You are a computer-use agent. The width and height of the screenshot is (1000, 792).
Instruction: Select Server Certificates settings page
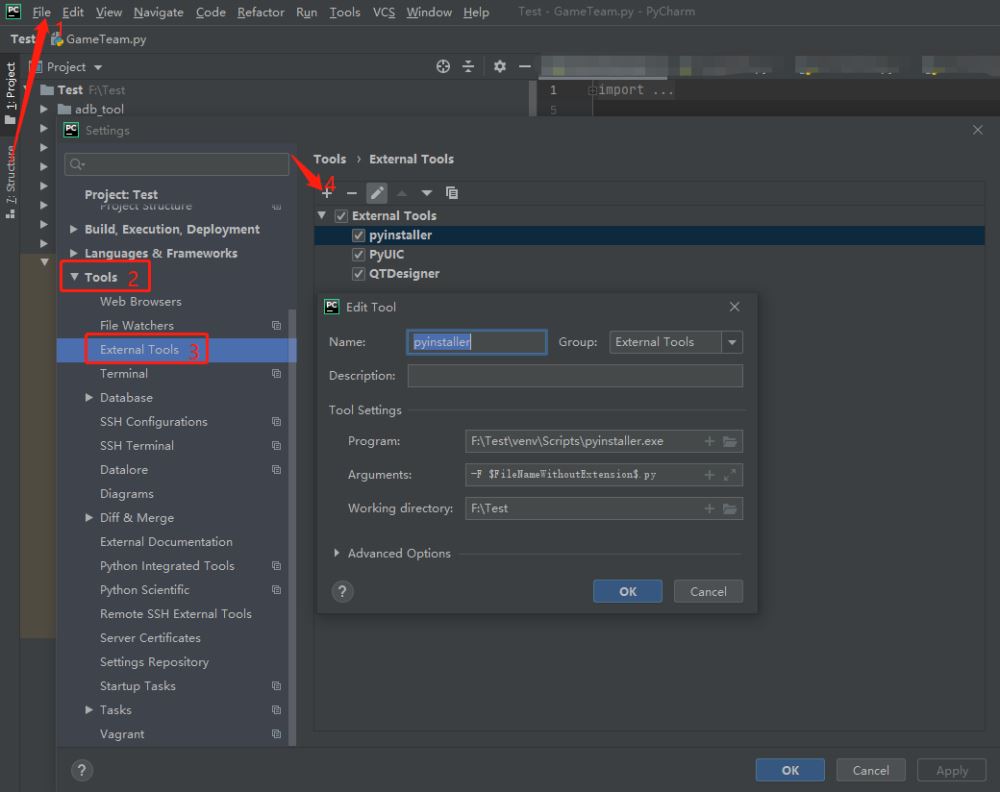(x=150, y=638)
